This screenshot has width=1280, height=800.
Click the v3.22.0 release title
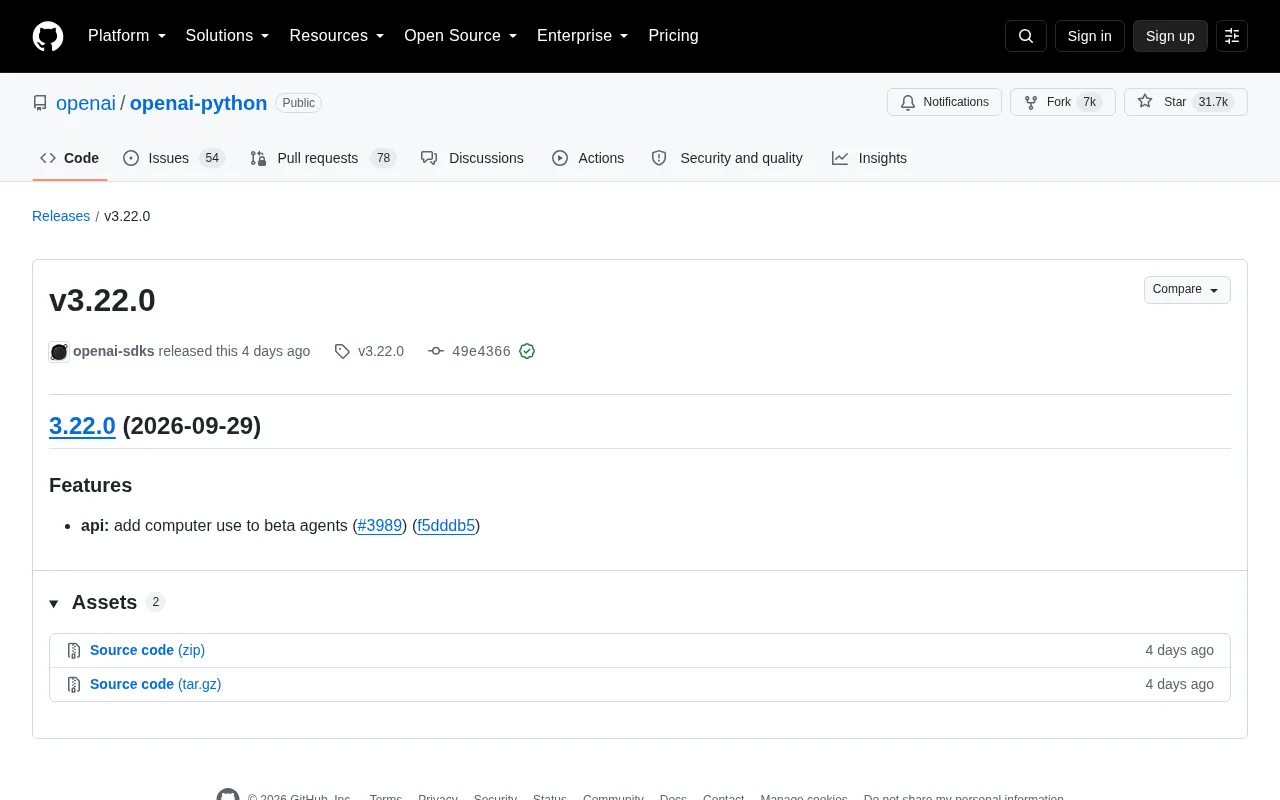click(102, 300)
